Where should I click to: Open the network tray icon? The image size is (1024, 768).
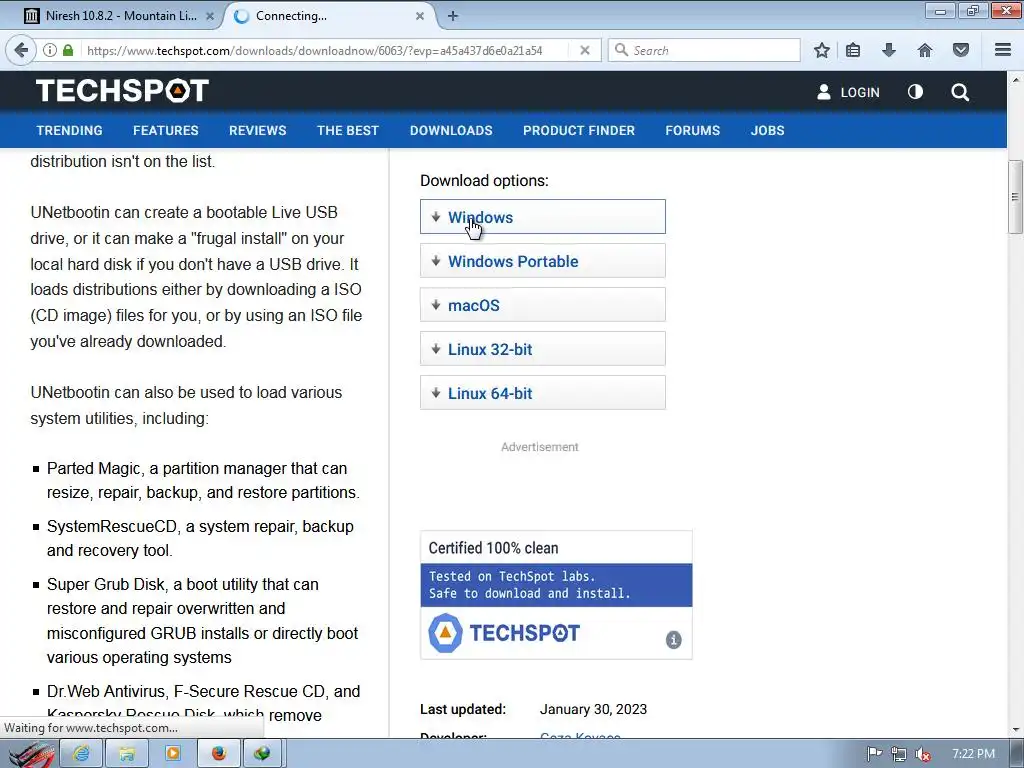click(x=899, y=754)
